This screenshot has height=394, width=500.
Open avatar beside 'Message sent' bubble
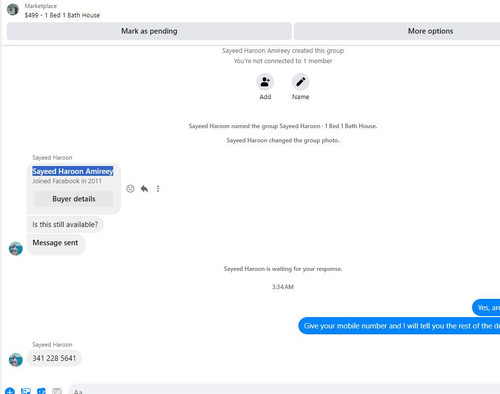click(16, 249)
